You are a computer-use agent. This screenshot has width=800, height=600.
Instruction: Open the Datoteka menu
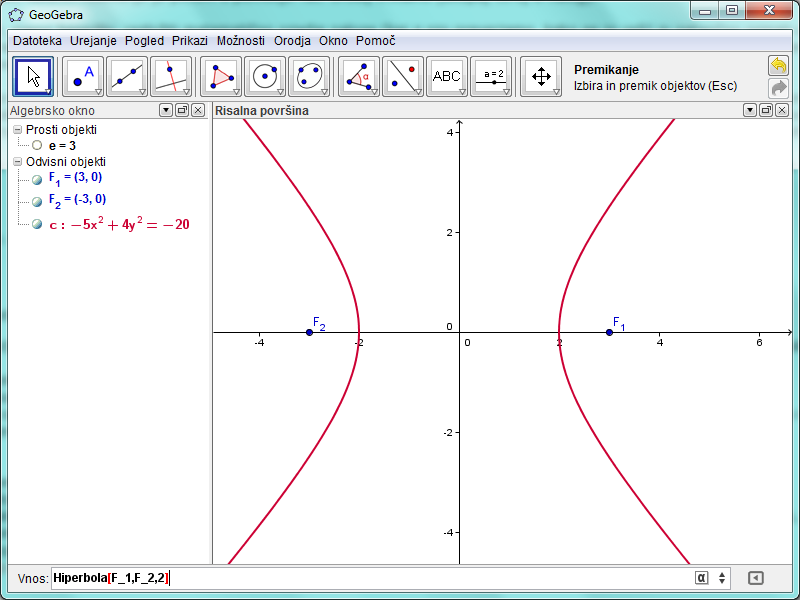pyautogui.click(x=37, y=41)
